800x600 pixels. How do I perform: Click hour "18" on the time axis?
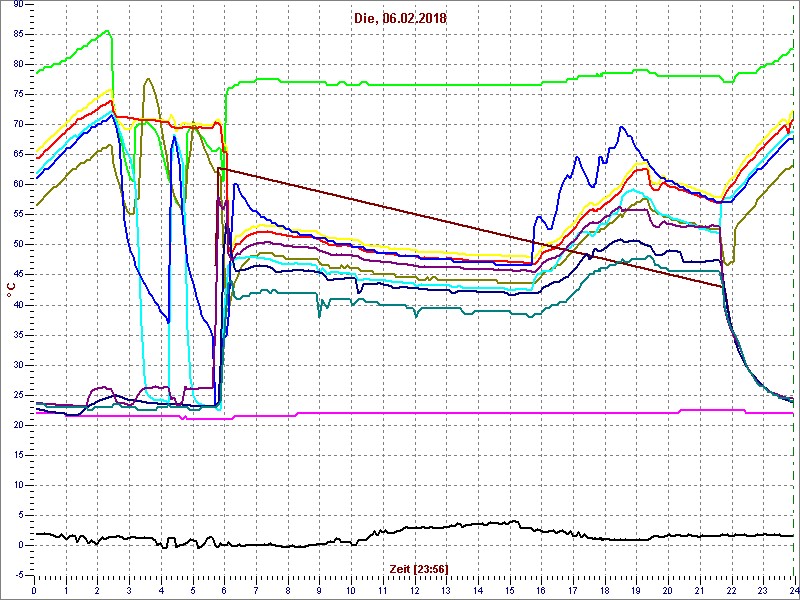604,588
